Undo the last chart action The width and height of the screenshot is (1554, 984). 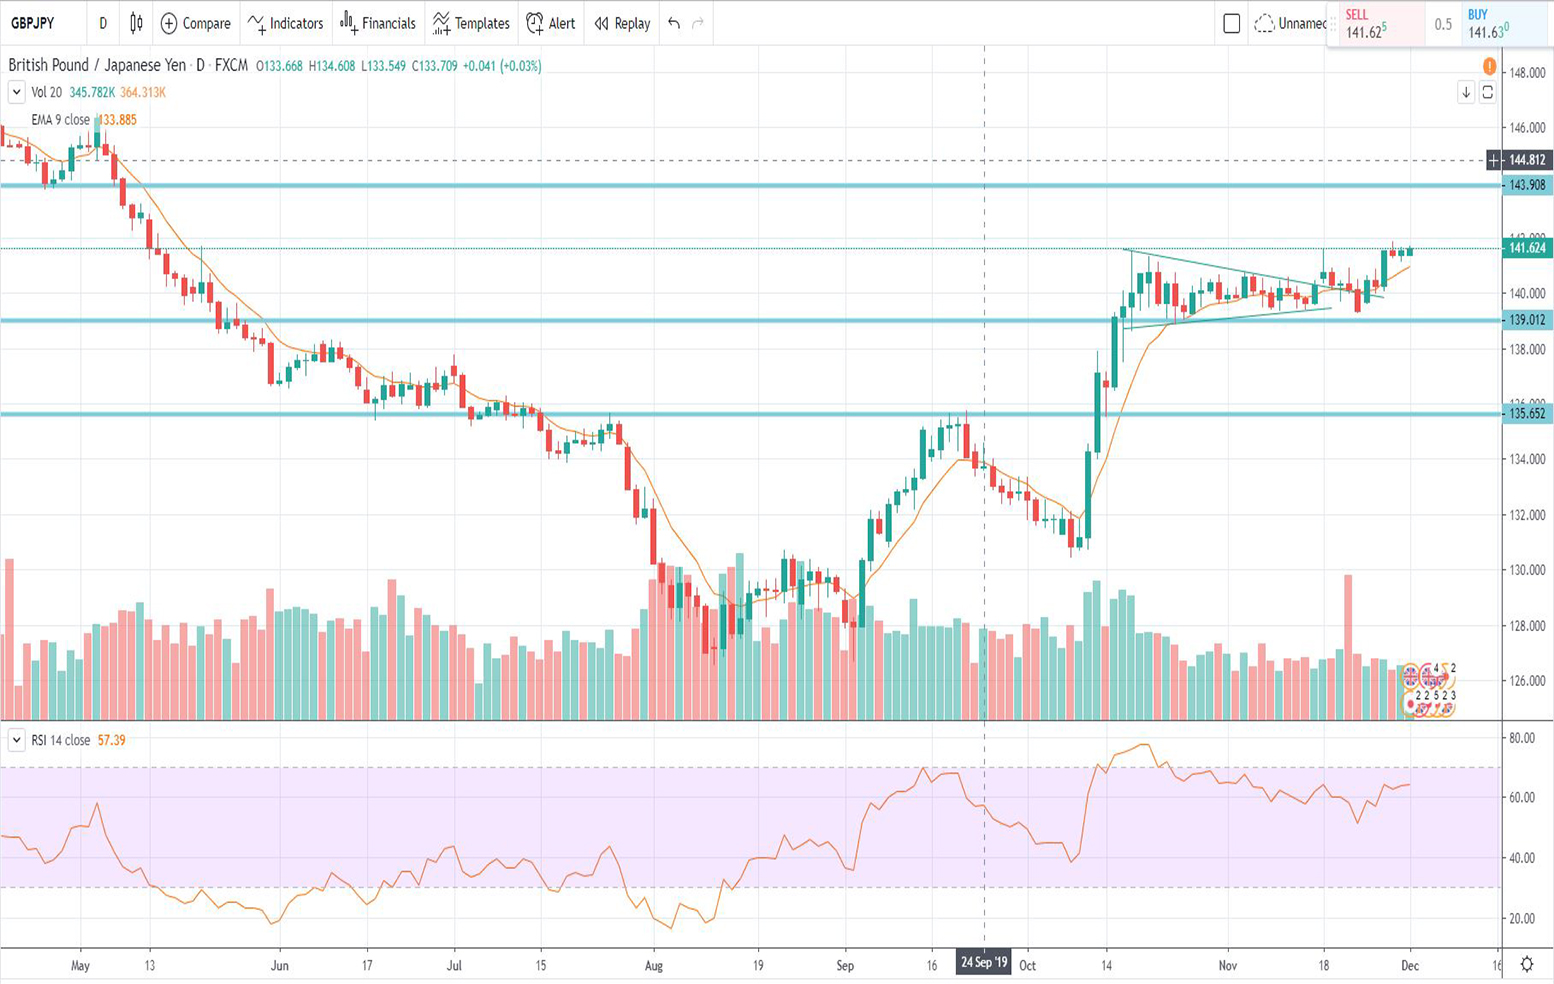click(674, 23)
